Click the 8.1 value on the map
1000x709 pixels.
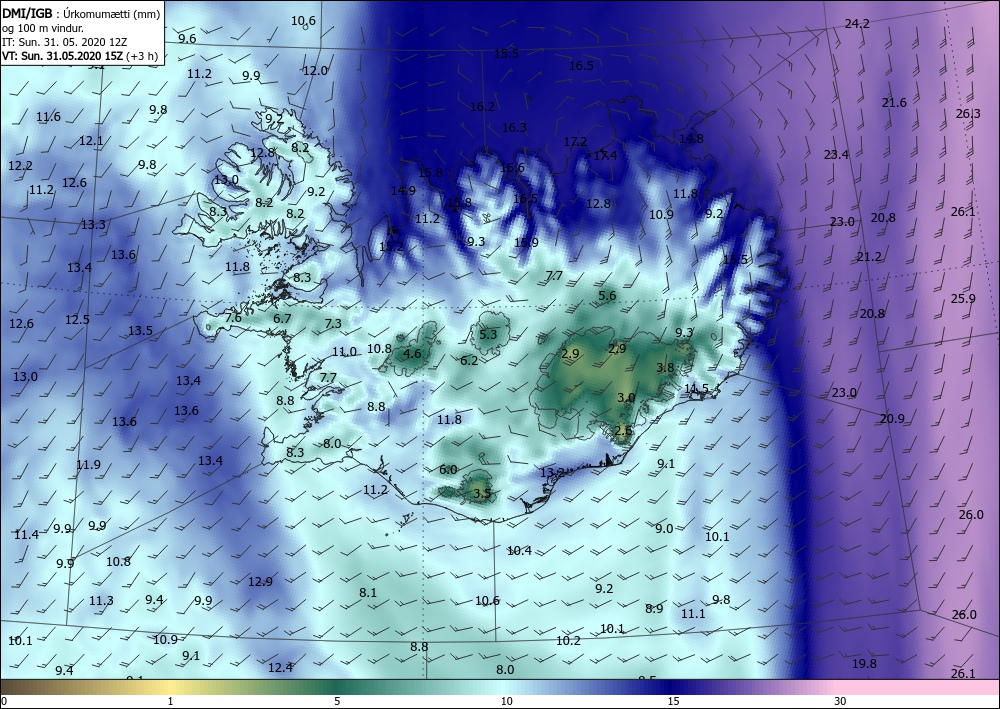[x=367, y=592]
